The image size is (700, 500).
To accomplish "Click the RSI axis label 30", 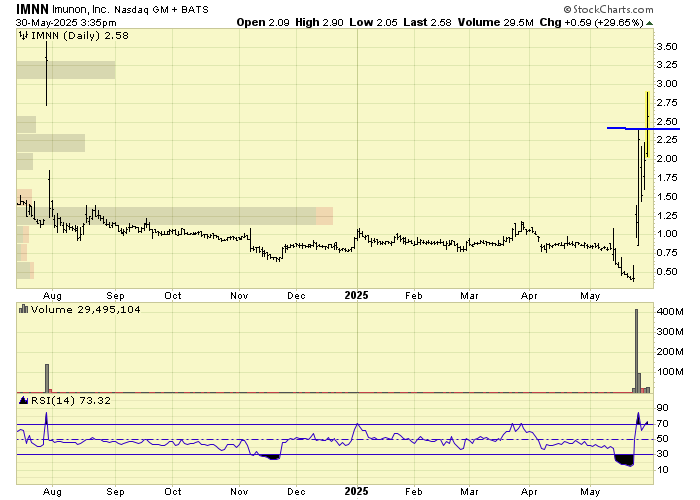I will [x=662, y=454].
